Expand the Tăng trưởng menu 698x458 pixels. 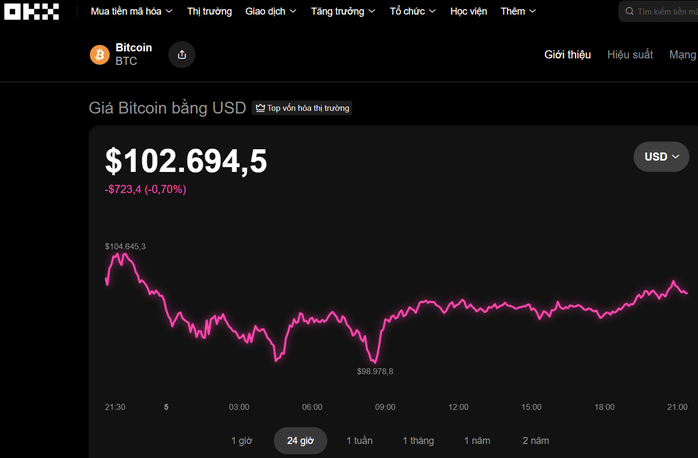(343, 12)
